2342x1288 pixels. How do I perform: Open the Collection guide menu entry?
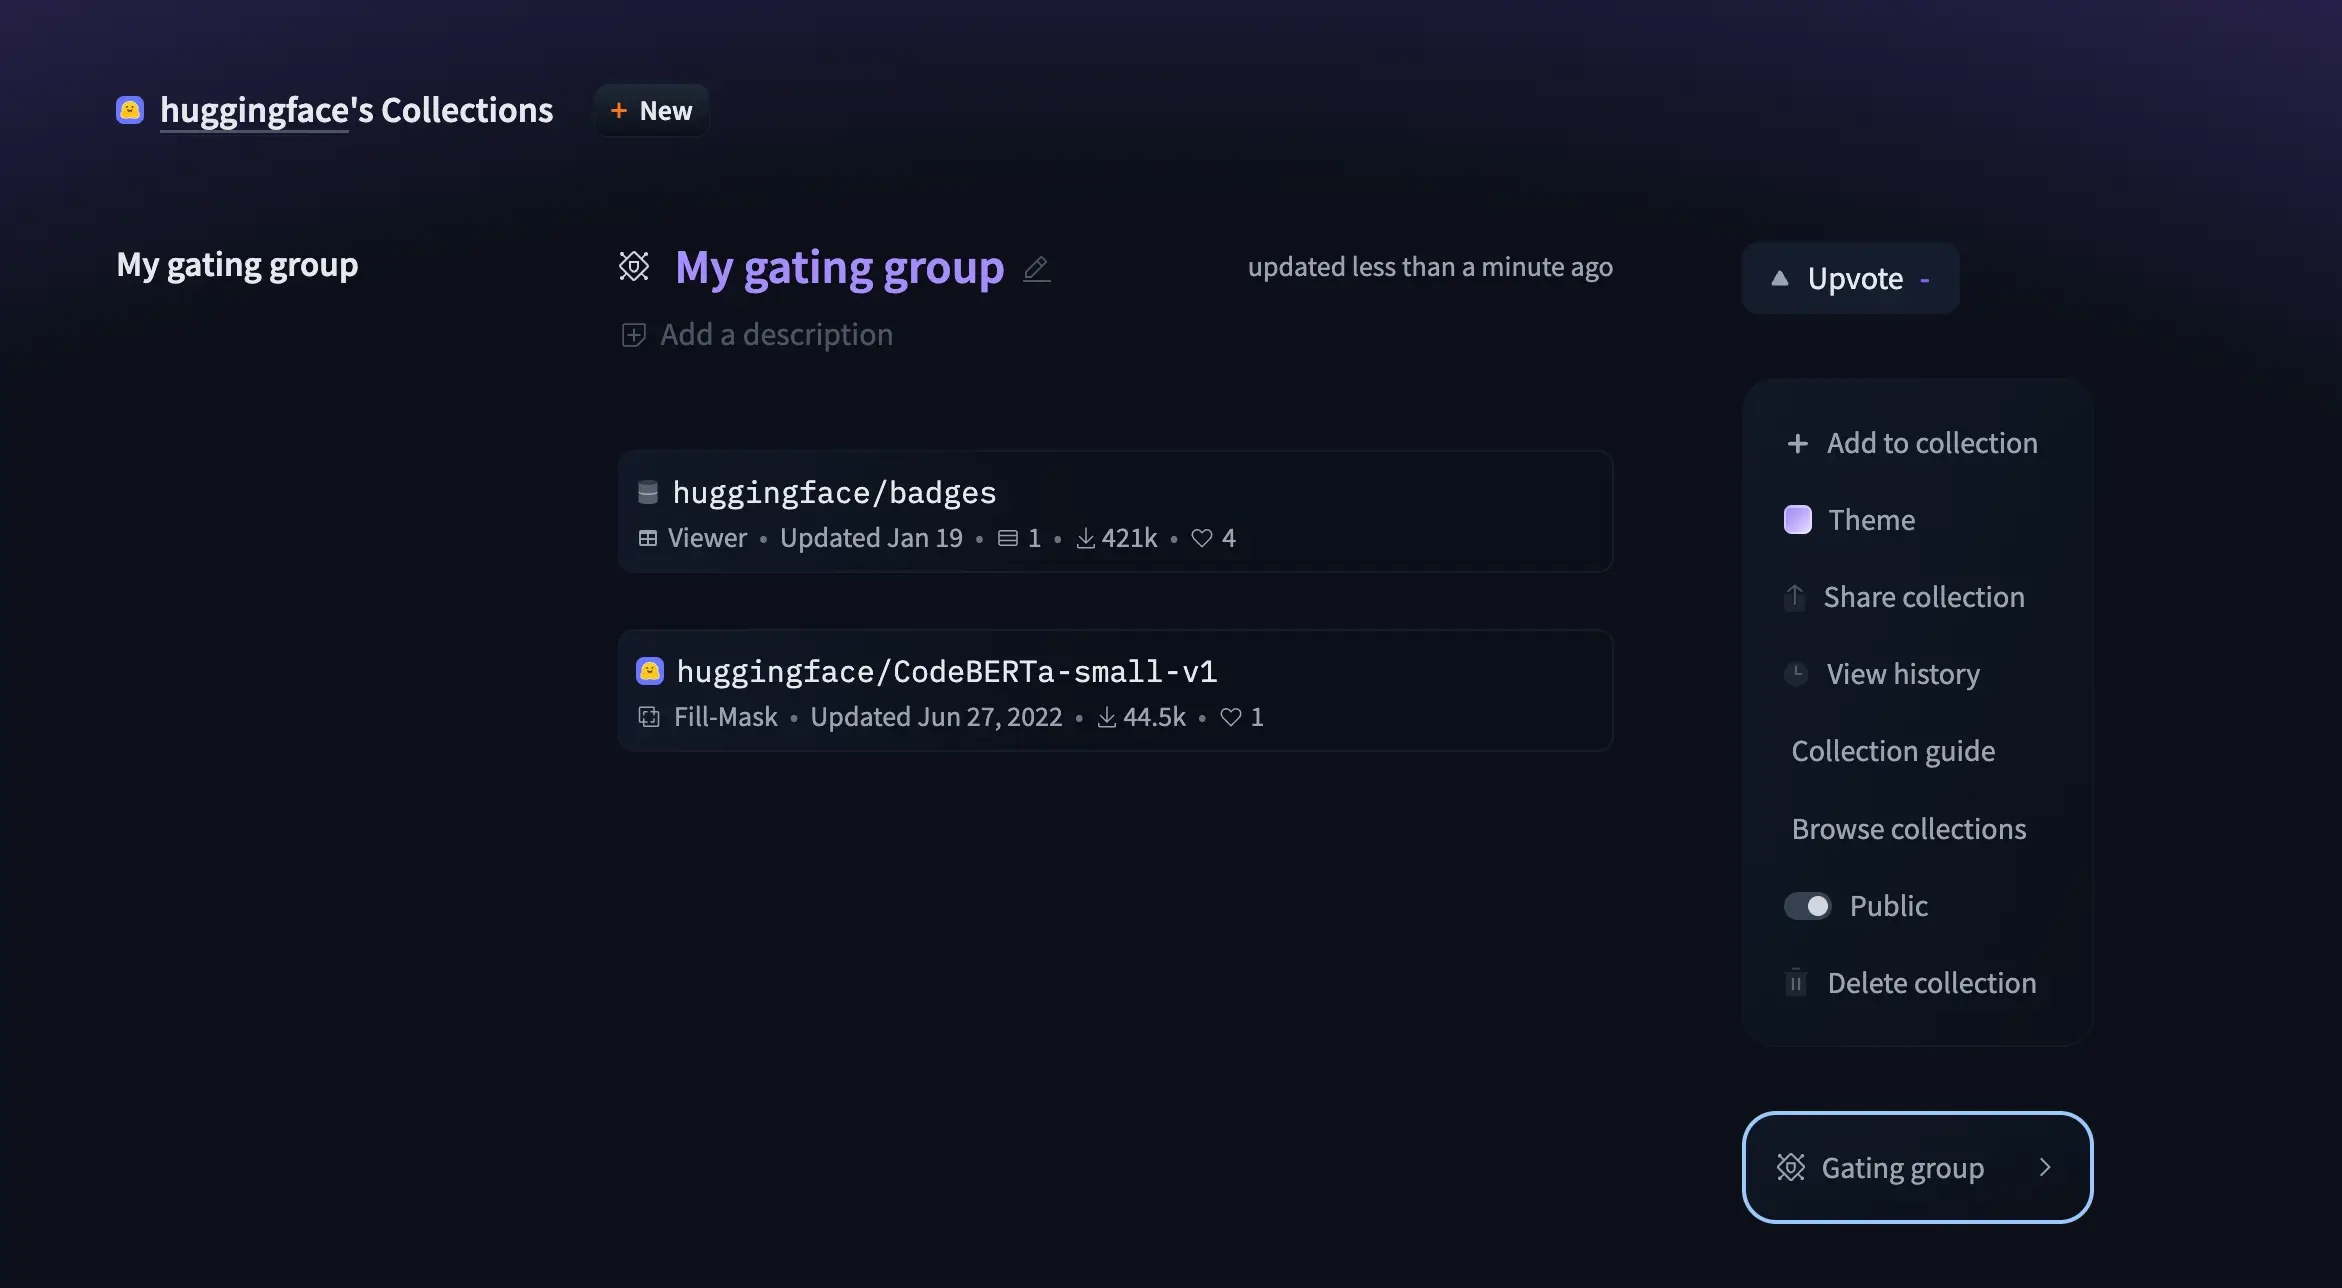tap(1893, 751)
